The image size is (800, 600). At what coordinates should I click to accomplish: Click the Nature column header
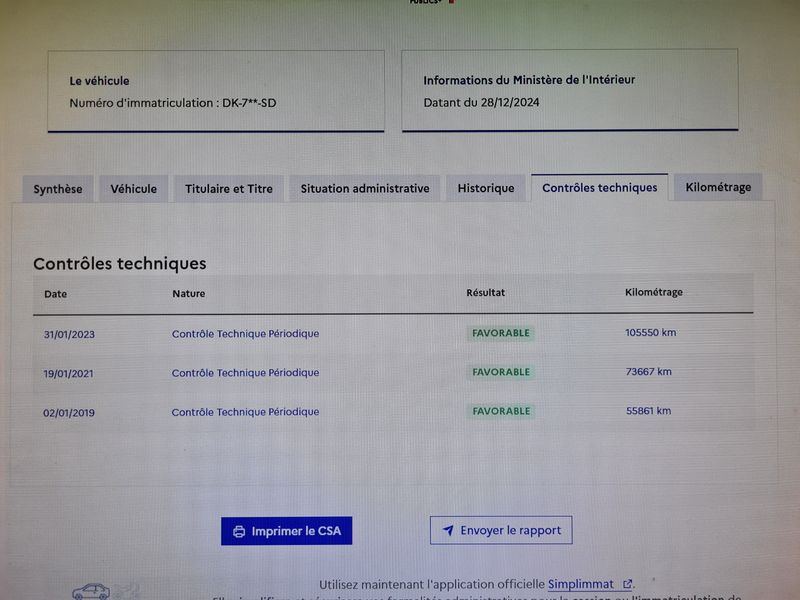point(189,293)
